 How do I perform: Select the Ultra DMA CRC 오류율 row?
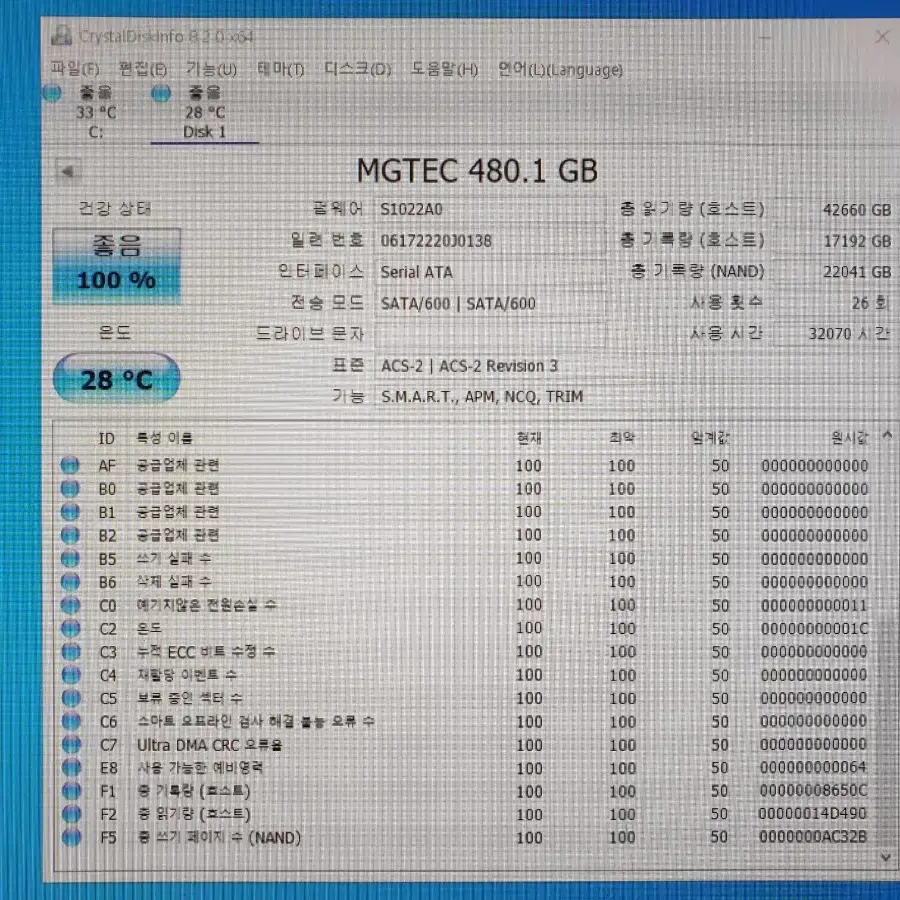(465, 745)
